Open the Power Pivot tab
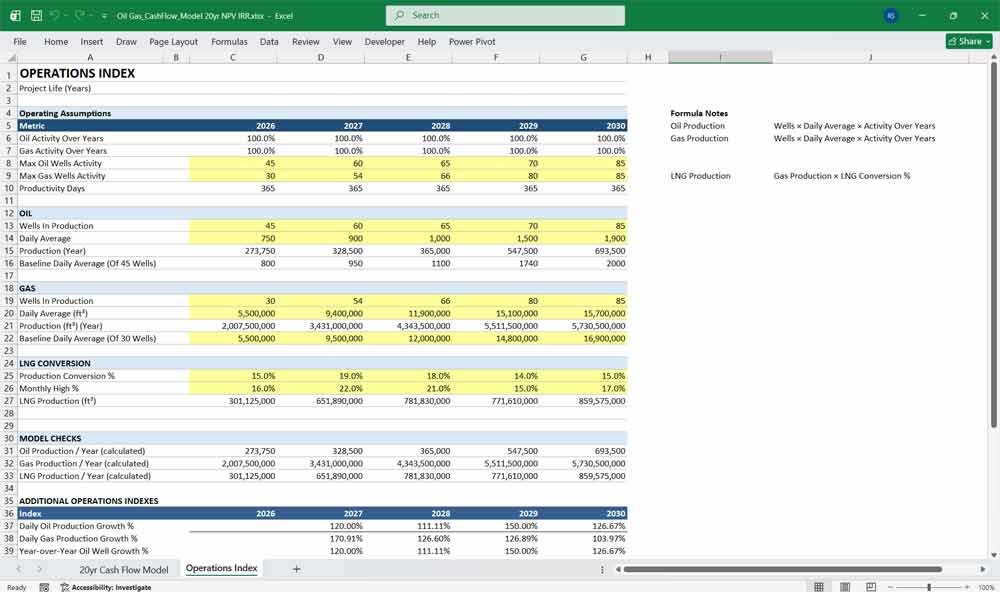The image size is (1000, 592). [x=472, y=41]
